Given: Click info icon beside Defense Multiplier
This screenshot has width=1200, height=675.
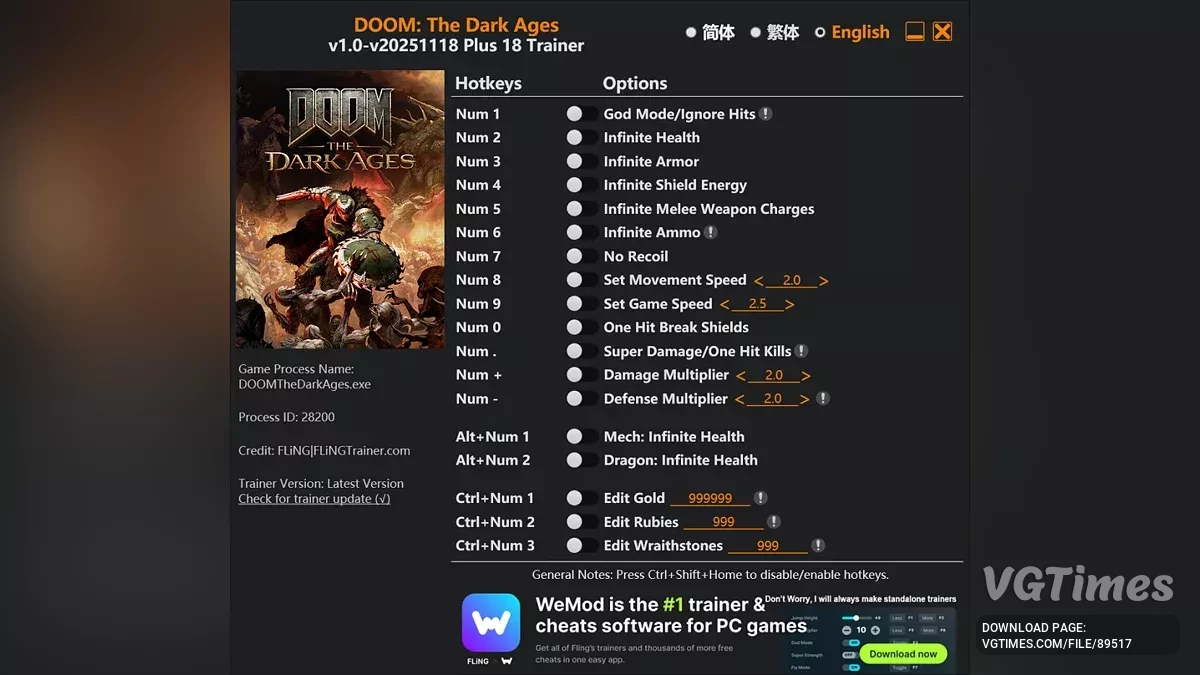Looking at the screenshot, I should pos(822,398).
